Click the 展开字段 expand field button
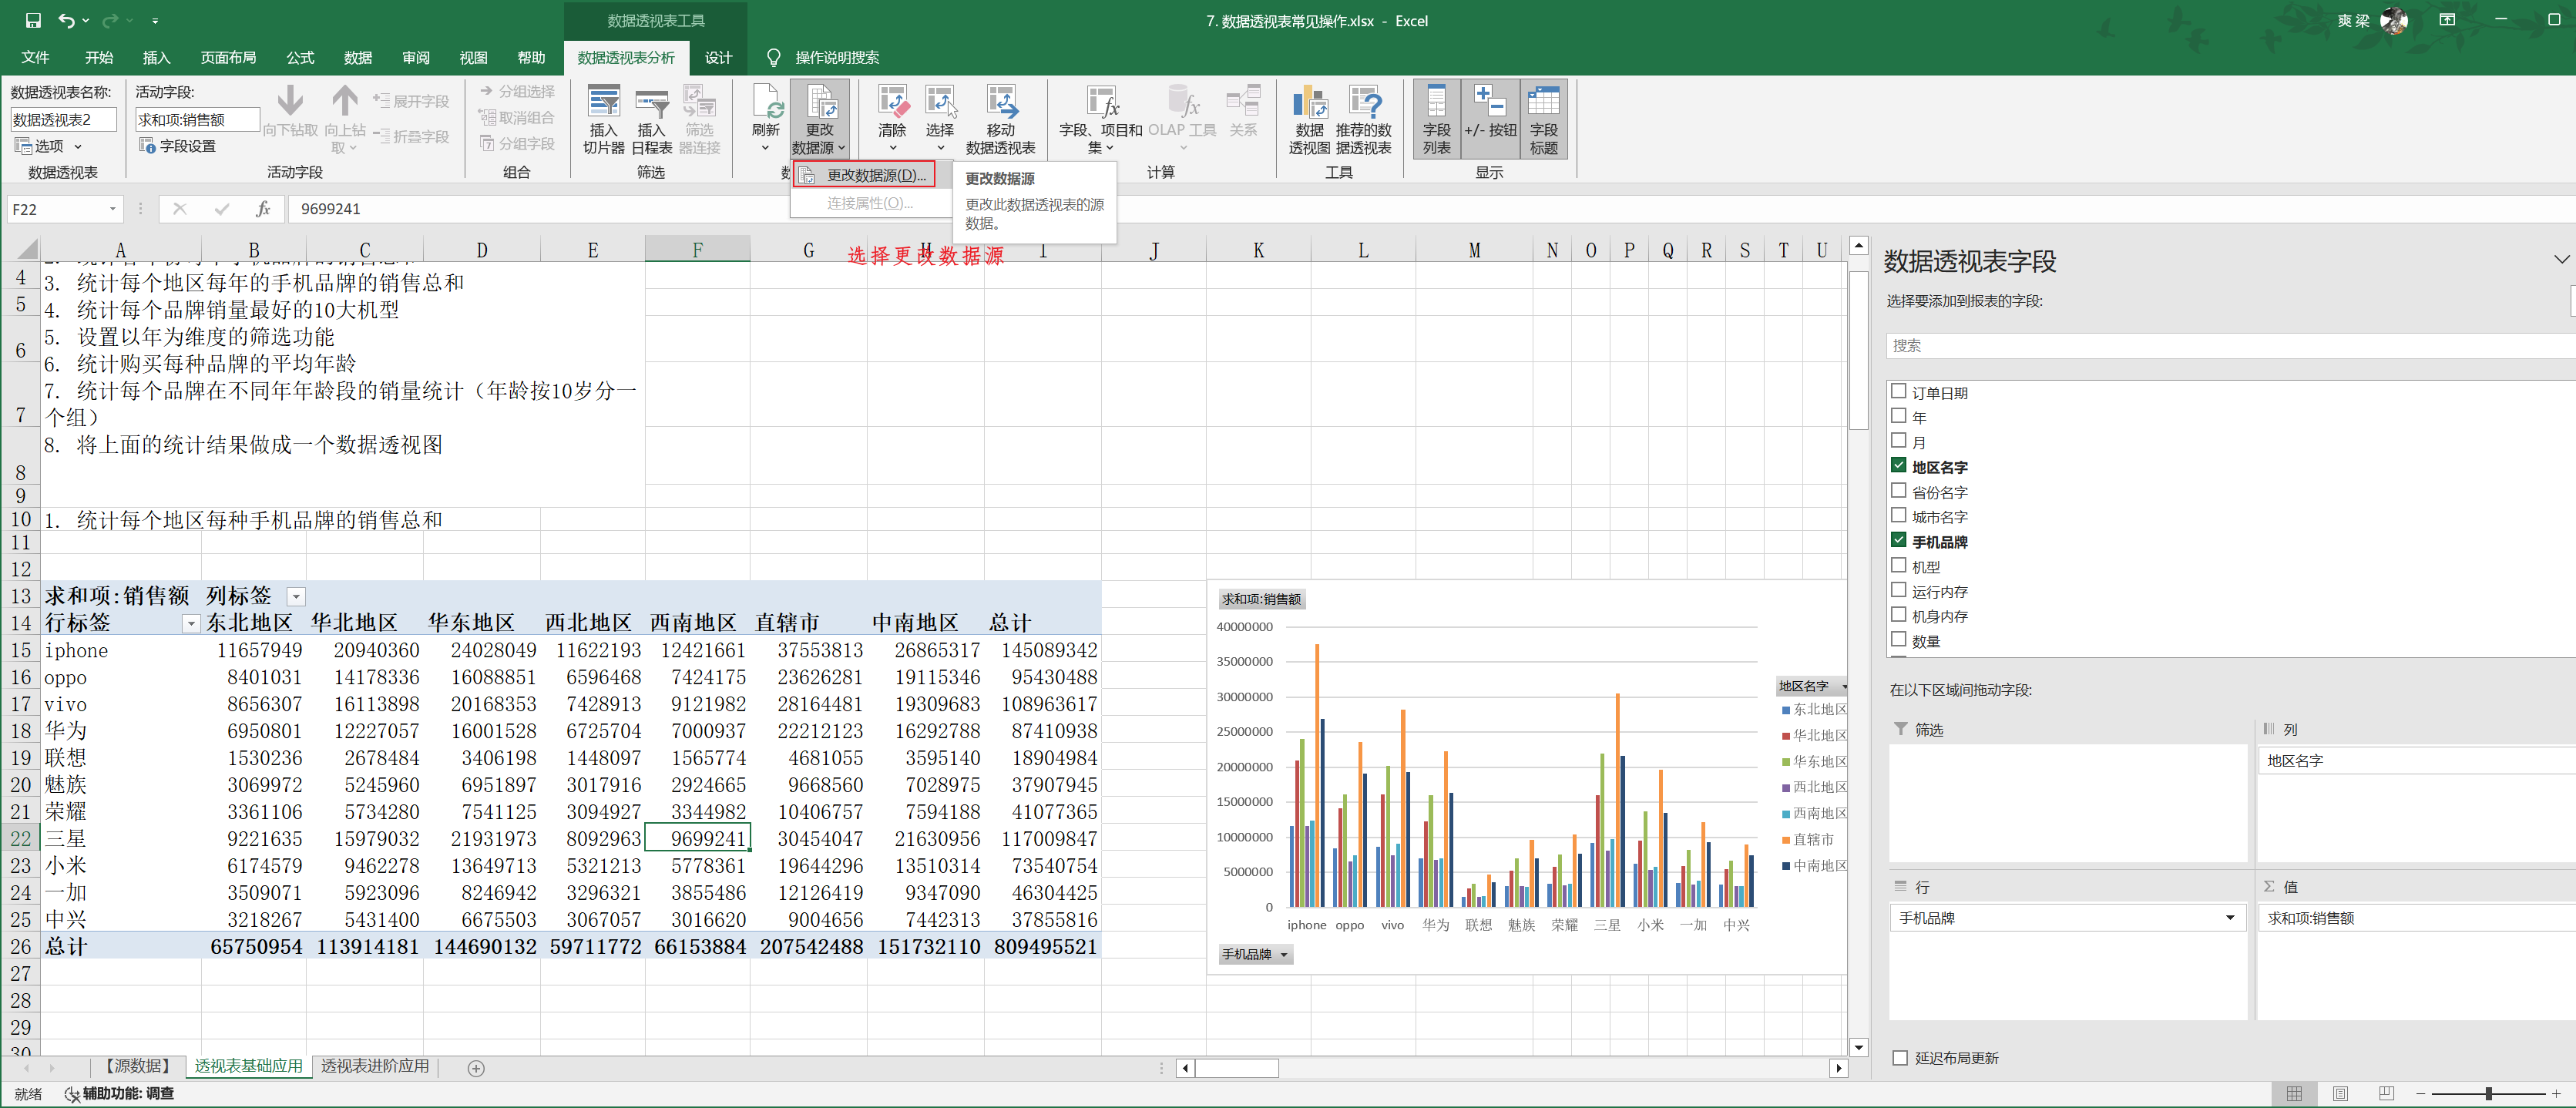This screenshot has height=1108, width=2576. tap(411, 101)
